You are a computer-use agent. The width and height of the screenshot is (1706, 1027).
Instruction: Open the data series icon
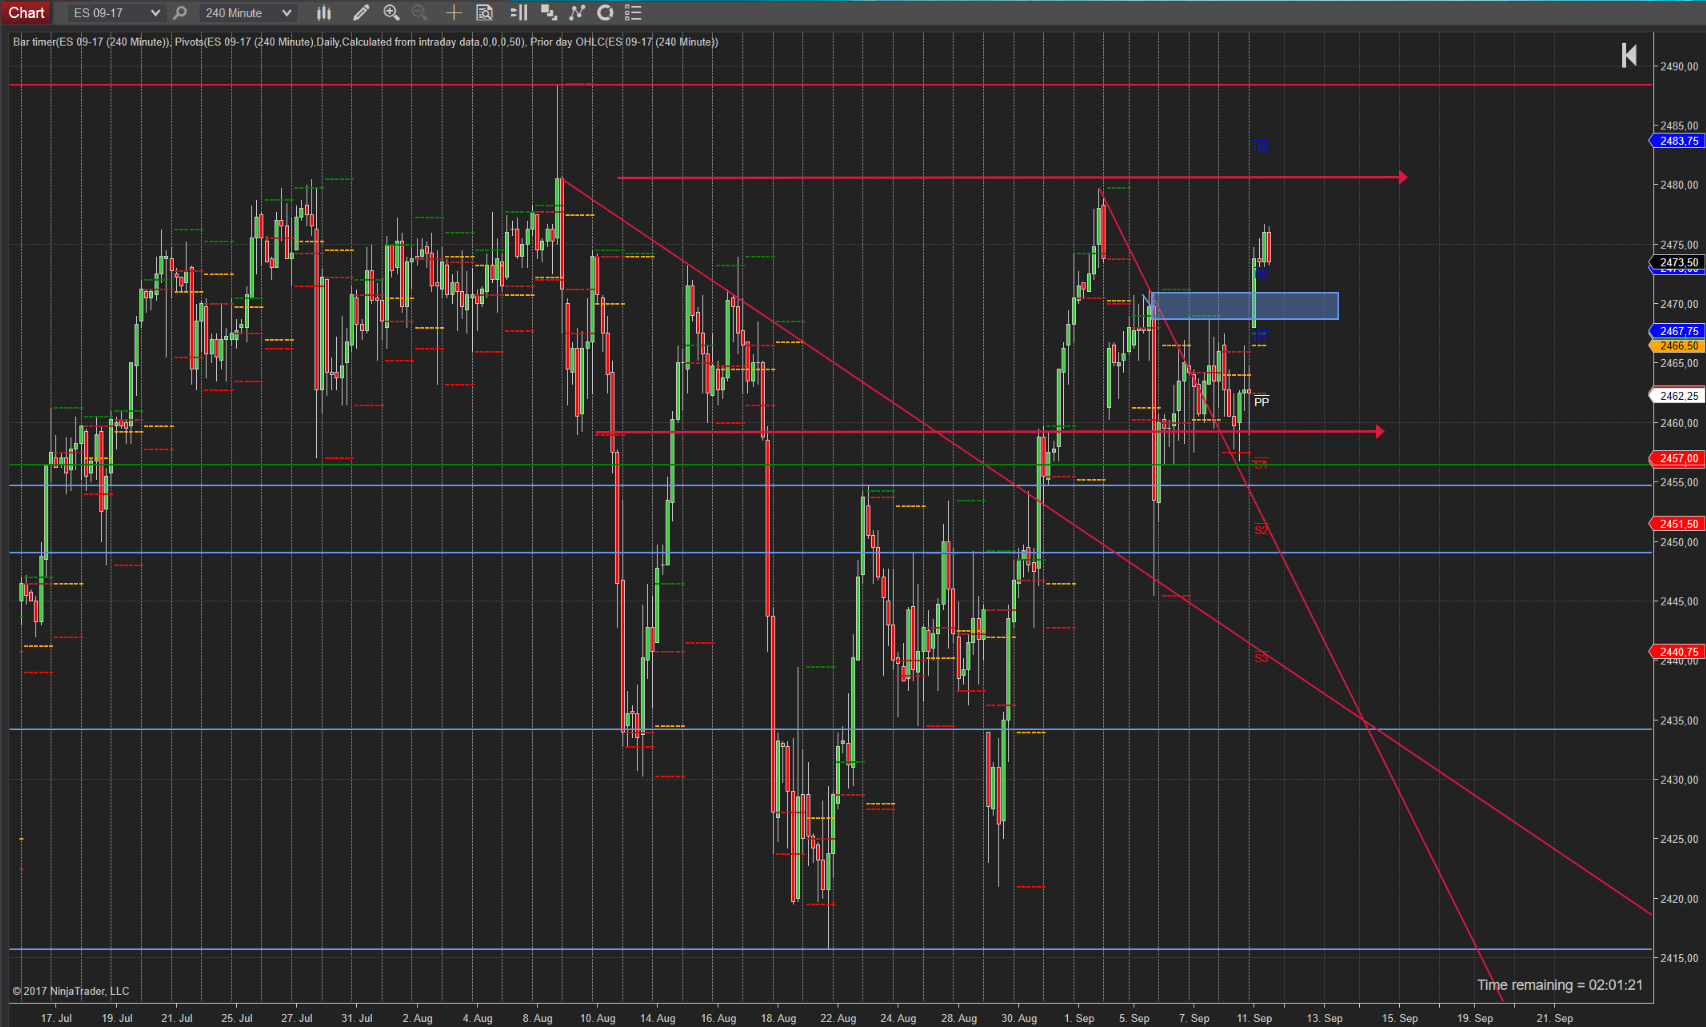pos(549,13)
